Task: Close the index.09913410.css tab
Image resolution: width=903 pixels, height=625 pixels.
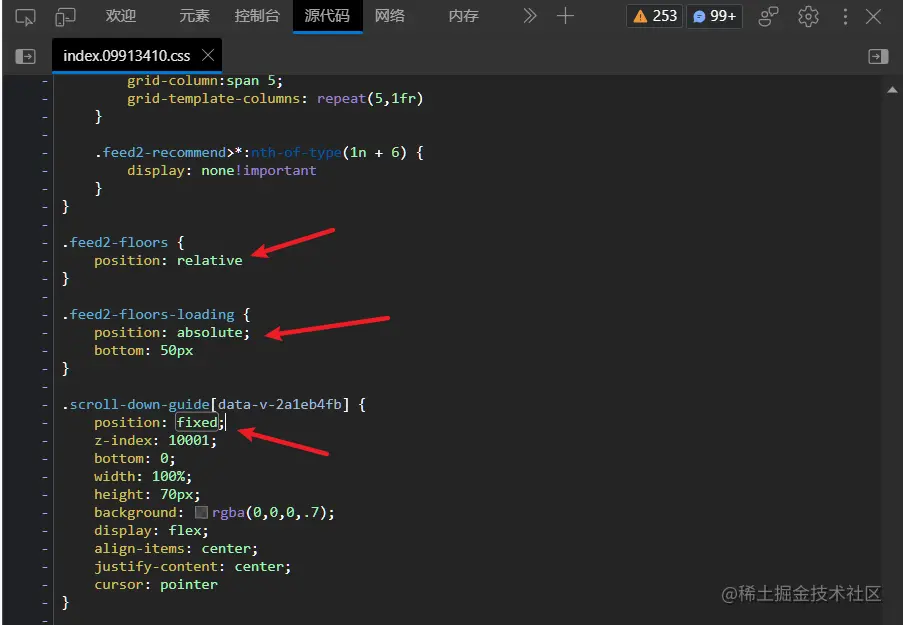Action: click(208, 55)
